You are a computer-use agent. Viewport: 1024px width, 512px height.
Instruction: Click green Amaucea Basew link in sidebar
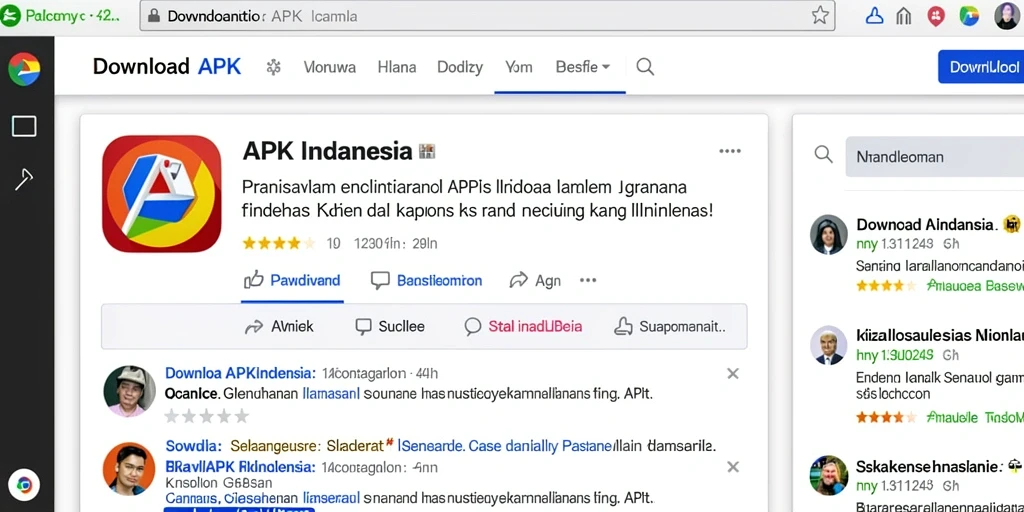(974, 285)
